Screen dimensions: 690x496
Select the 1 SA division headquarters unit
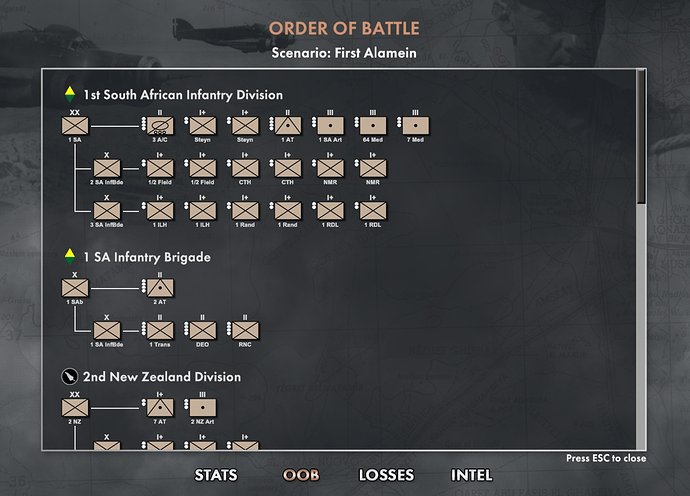(x=75, y=127)
